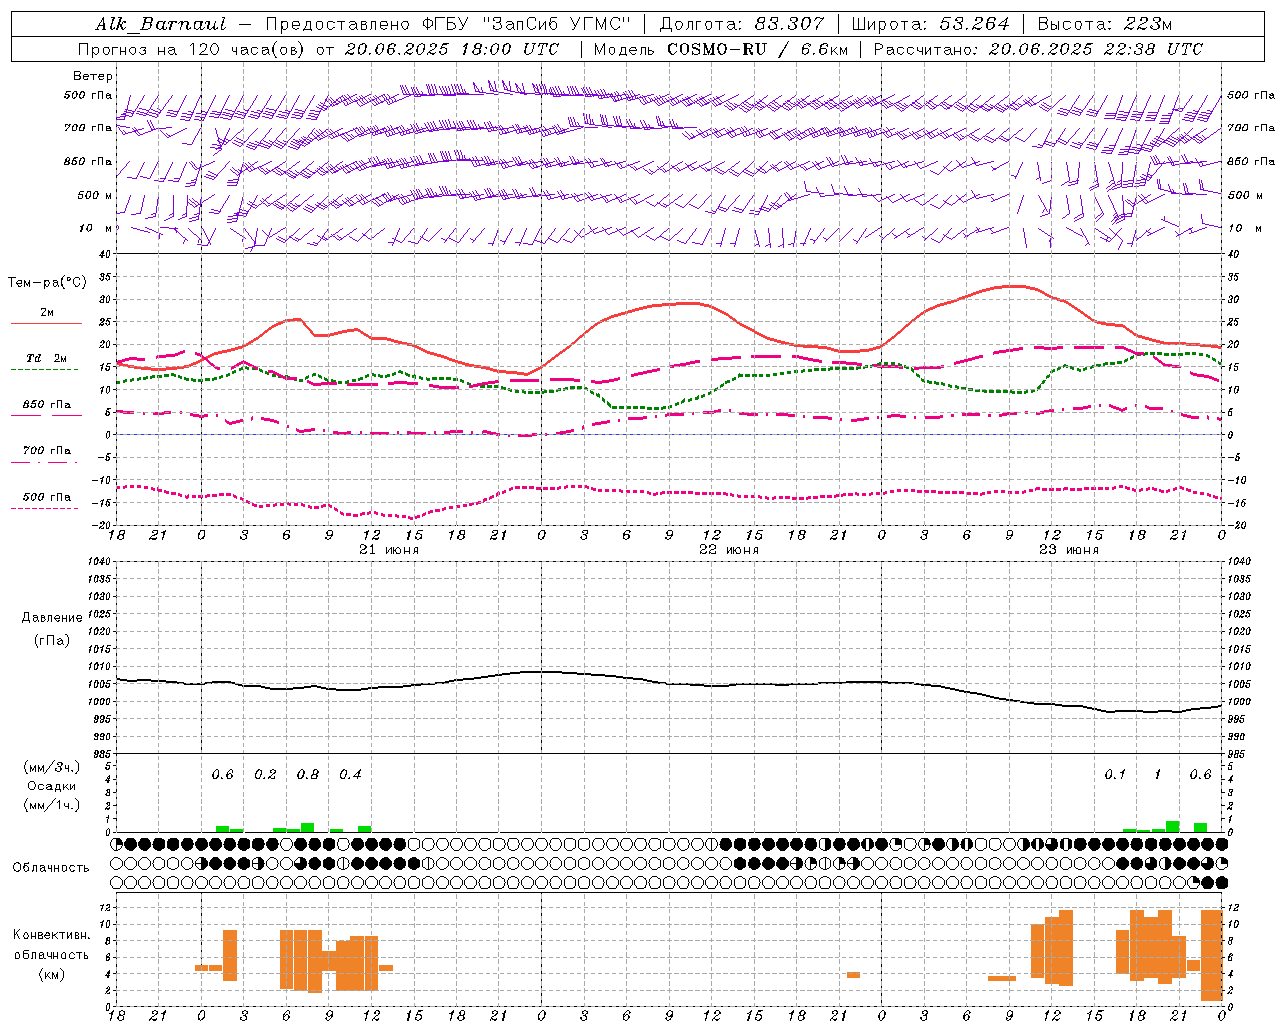This screenshot has height=1024, width=1280.
Task: Click the Долгота: 83.307 field
Action: coord(742,24)
